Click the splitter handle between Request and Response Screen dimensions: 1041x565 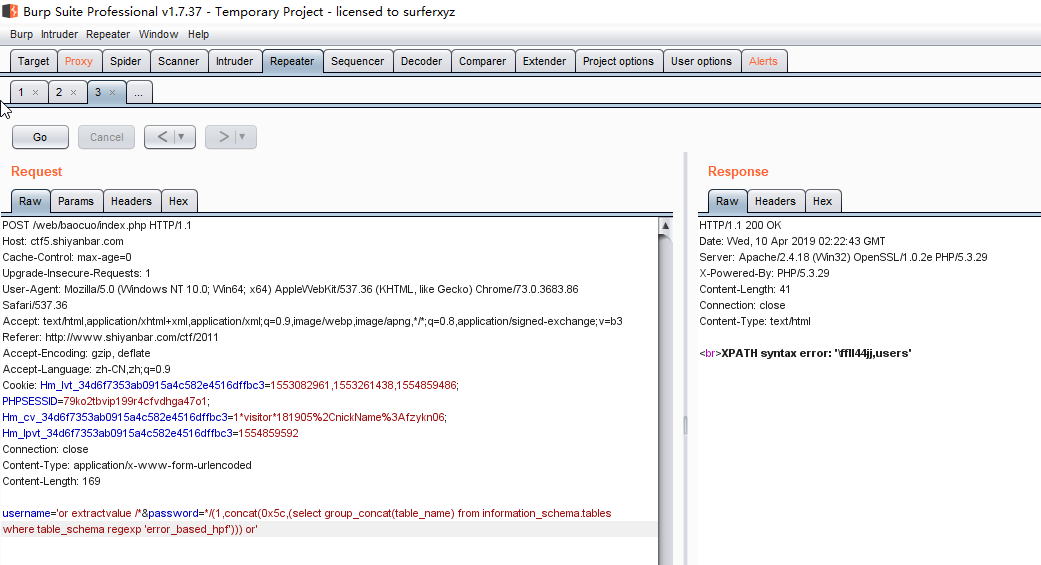pyautogui.click(x=685, y=425)
